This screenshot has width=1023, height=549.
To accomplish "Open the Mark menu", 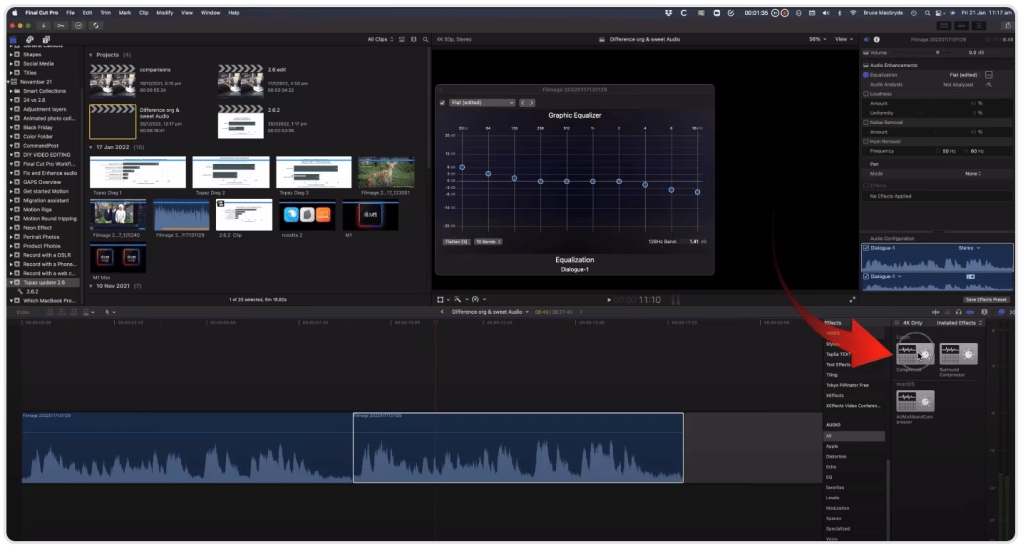I will tap(125, 12).
